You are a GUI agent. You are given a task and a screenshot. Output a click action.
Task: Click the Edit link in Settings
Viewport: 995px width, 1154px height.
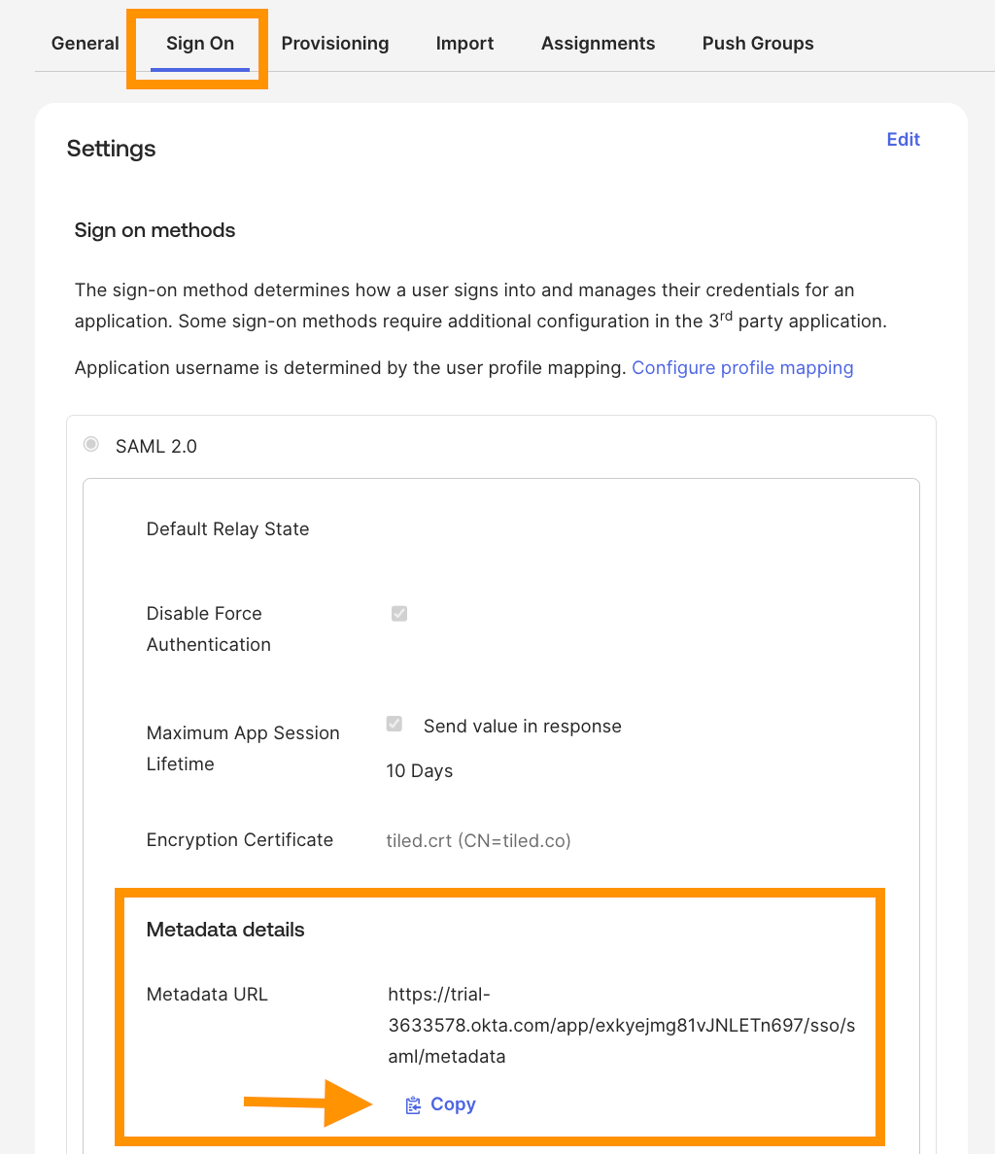coord(903,139)
